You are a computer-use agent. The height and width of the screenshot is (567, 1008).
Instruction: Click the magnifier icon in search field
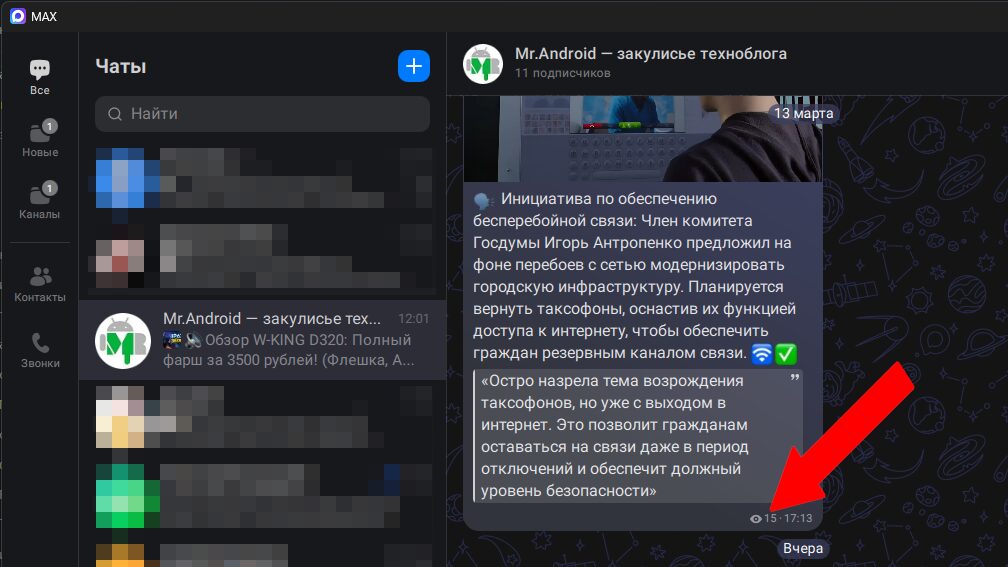(x=115, y=114)
